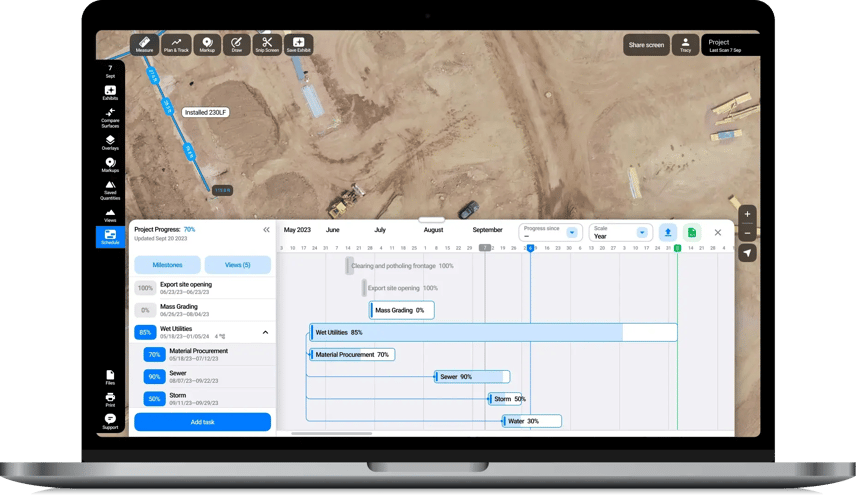Show the Overlays panel
Viewport: 856px width, 495px height.
pos(110,142)
